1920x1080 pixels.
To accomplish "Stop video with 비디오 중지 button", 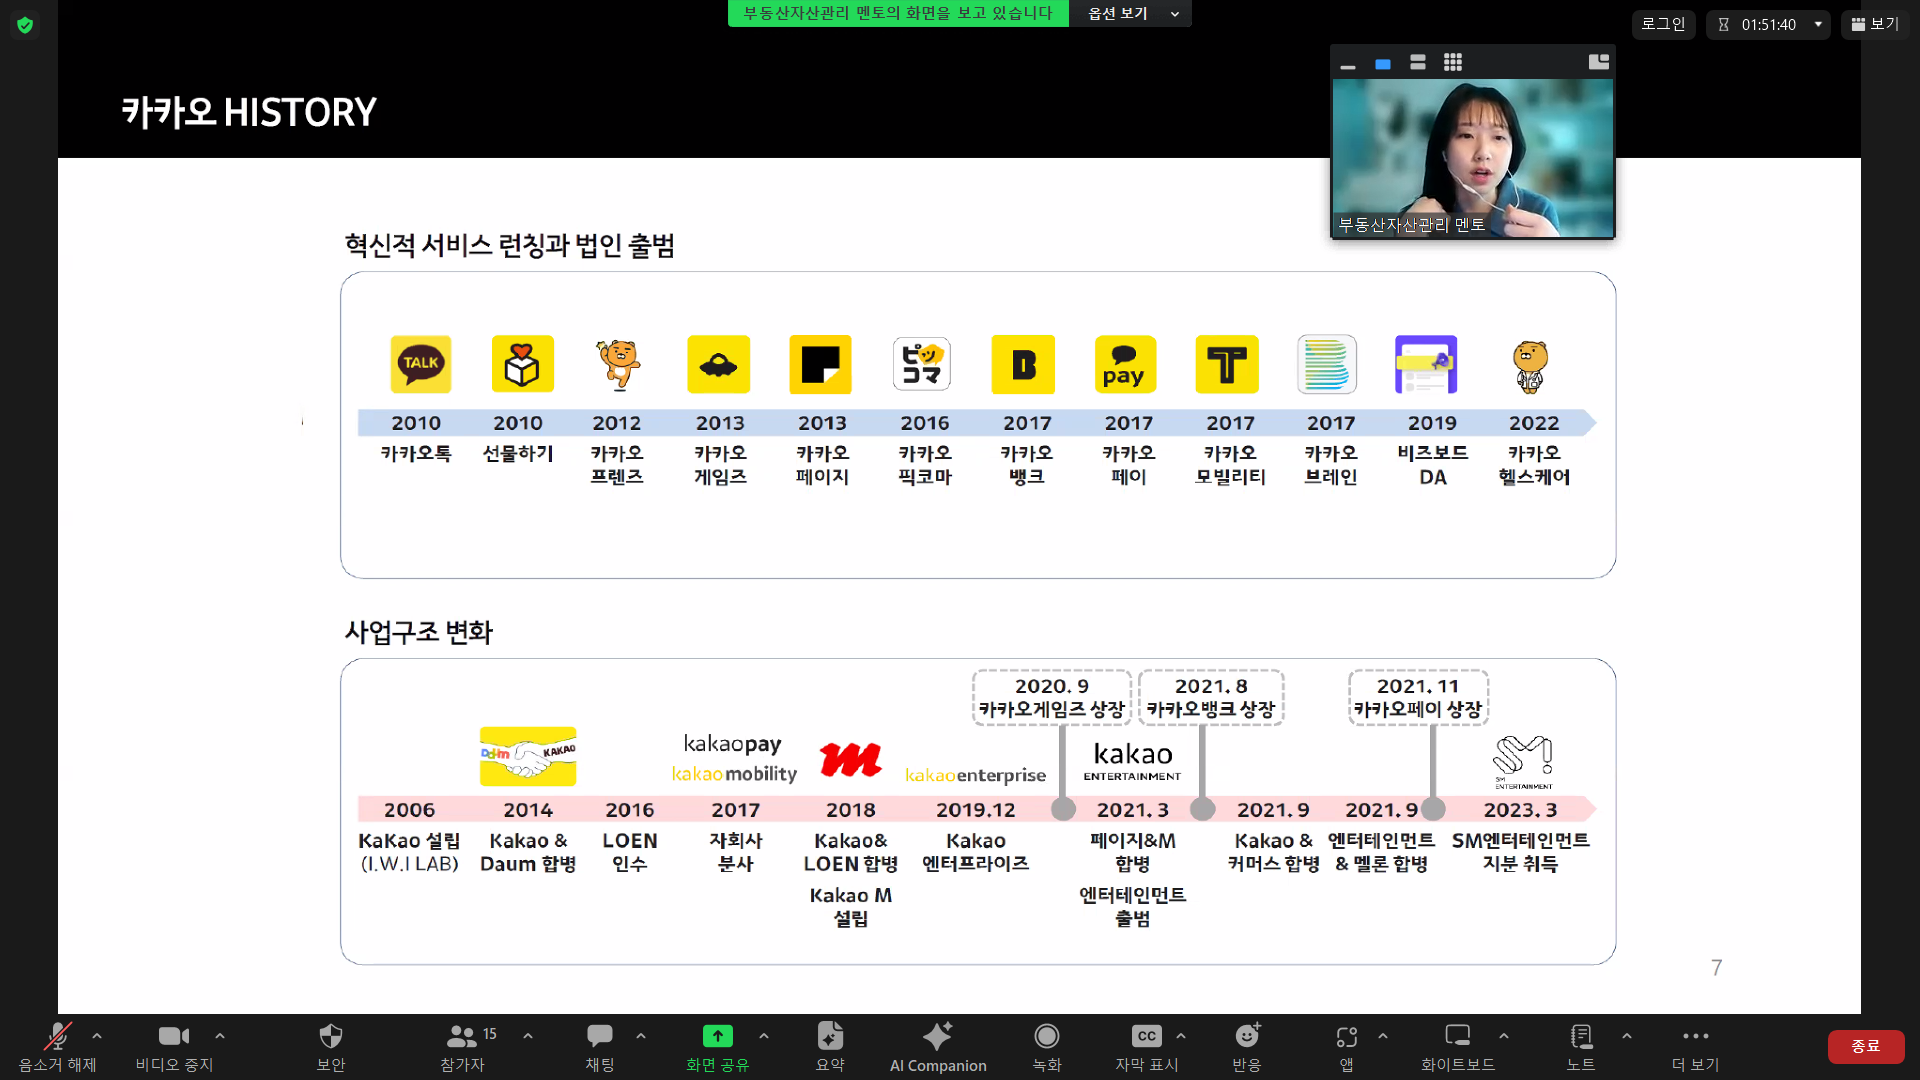I will (x=174, y=1046).
